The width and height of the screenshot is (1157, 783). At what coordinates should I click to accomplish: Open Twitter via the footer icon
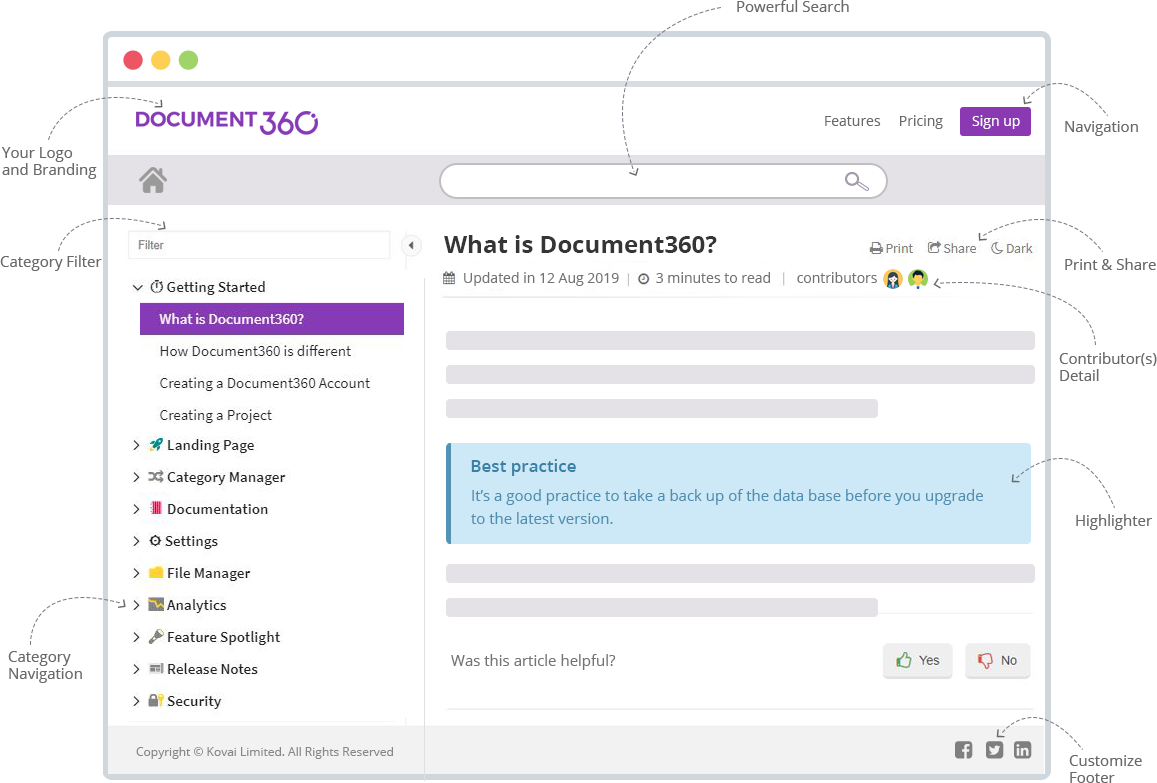[994, 749]
